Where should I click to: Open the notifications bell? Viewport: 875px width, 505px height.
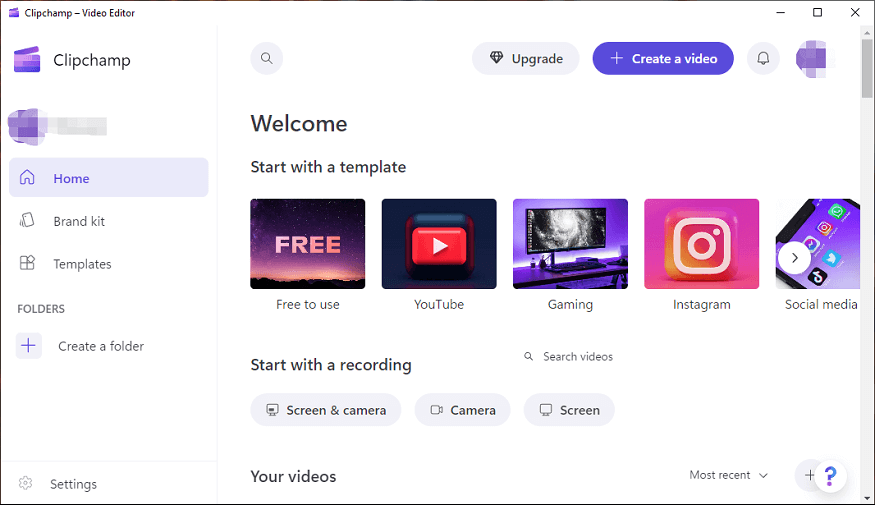[763, 58]
